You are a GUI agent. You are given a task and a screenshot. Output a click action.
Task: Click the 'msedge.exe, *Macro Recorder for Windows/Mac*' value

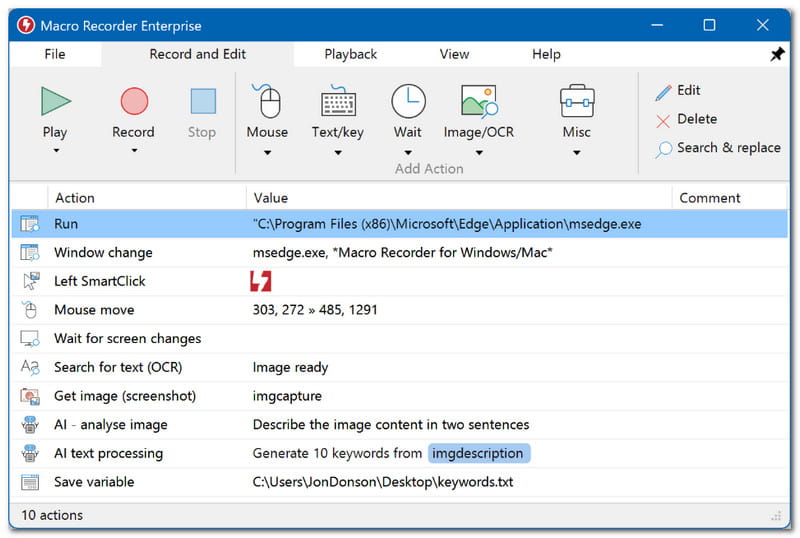(x=403, y=253)
